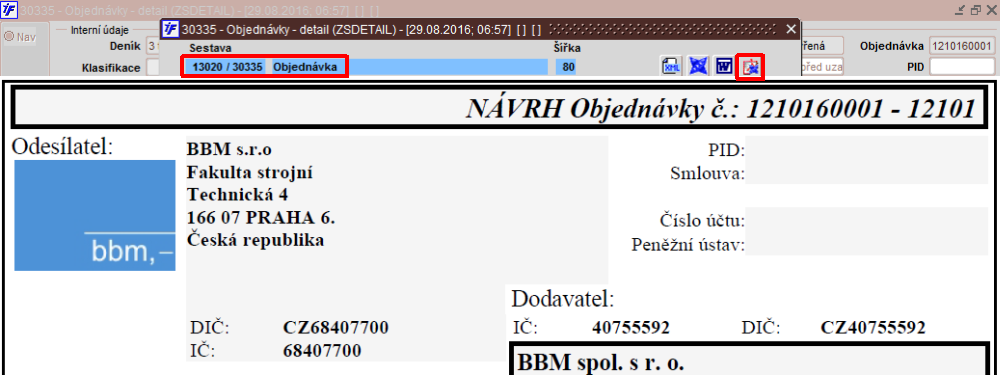The height and width of the screenshot is (377, 1000).
Task: Click the Deník field in background window
Action: pos(153,46)
